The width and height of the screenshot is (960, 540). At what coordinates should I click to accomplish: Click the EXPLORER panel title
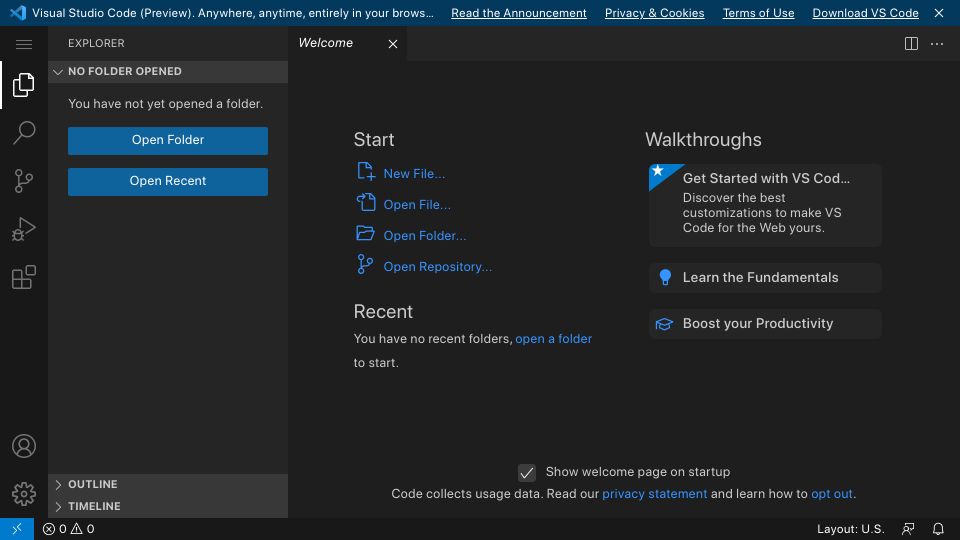96,43
